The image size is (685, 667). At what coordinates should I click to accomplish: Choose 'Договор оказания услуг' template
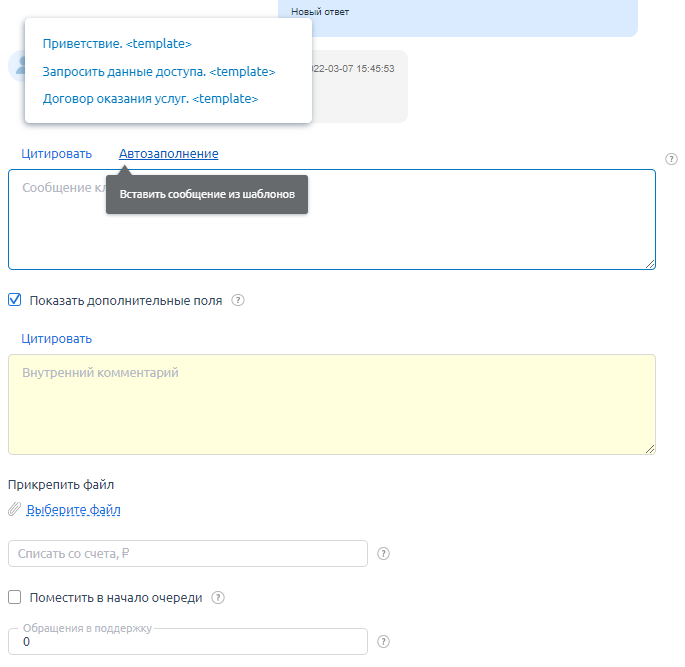coord(150,99)
